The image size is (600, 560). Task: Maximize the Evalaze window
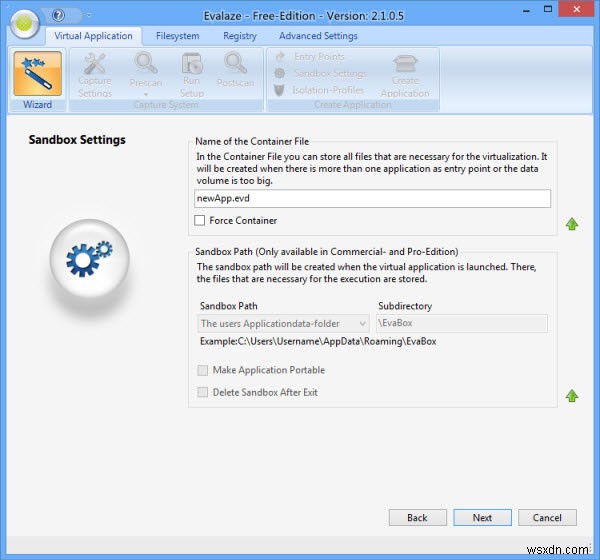[x=548, y=9]
